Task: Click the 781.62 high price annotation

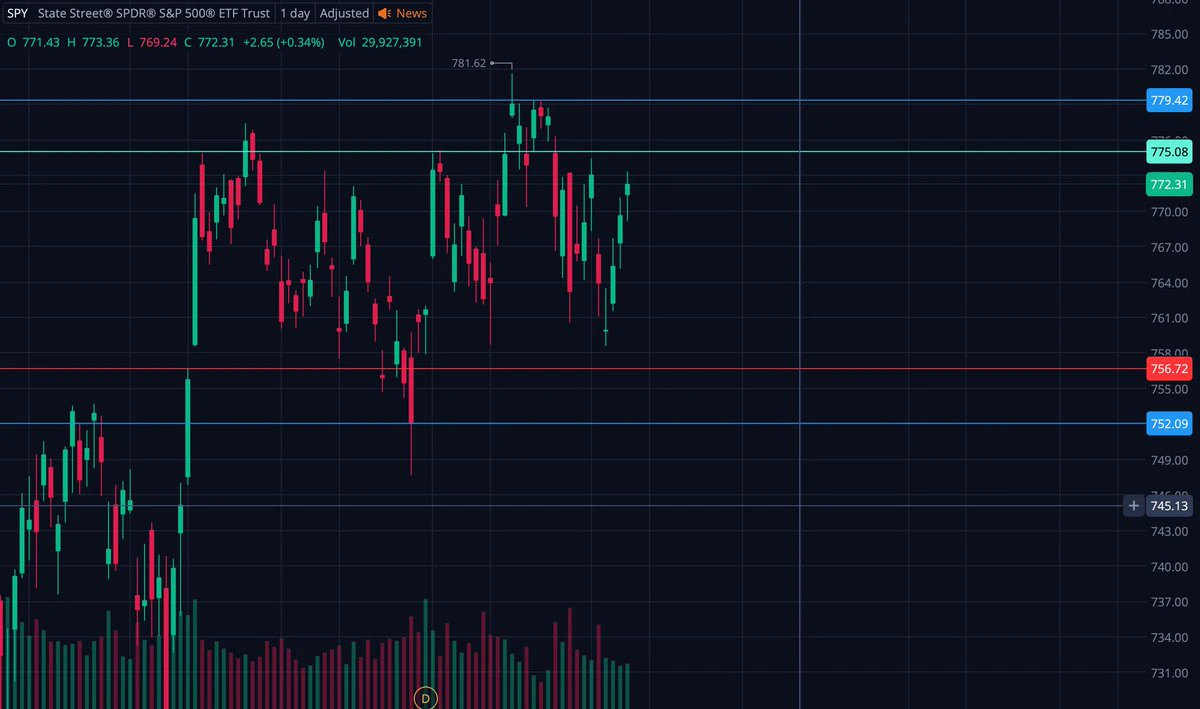Action: (469, 63)
